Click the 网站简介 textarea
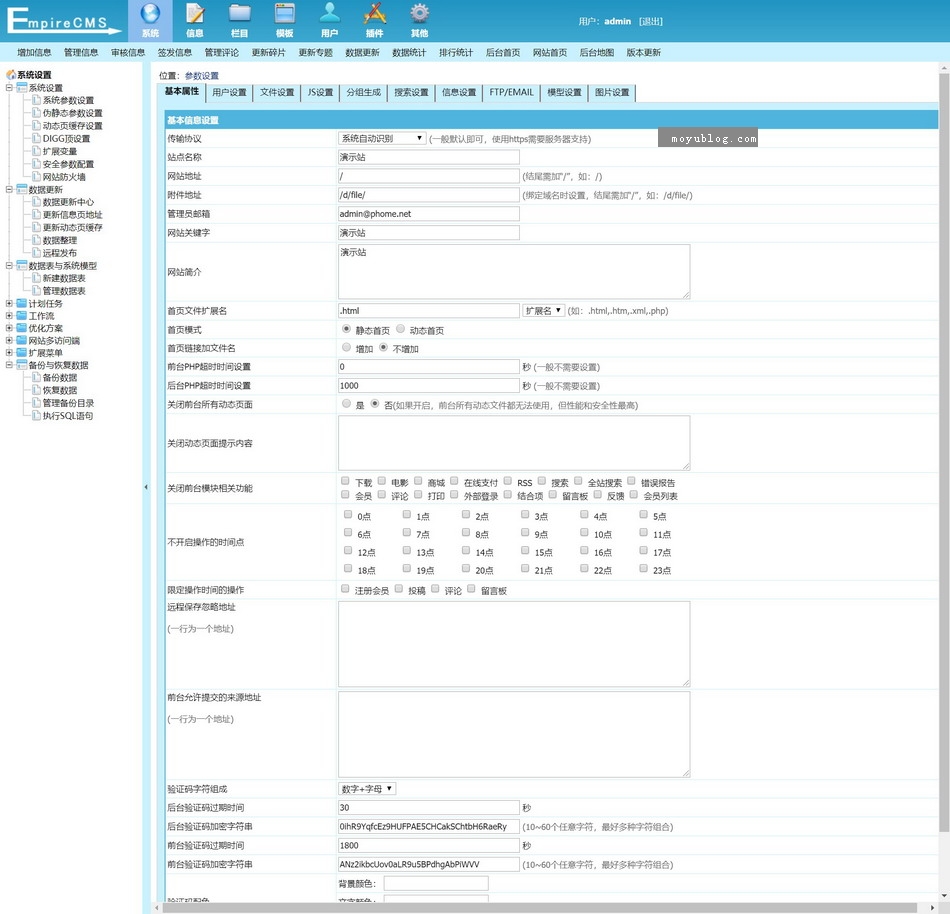Viewport: 950px width, 914px height. tap(514, 271)
